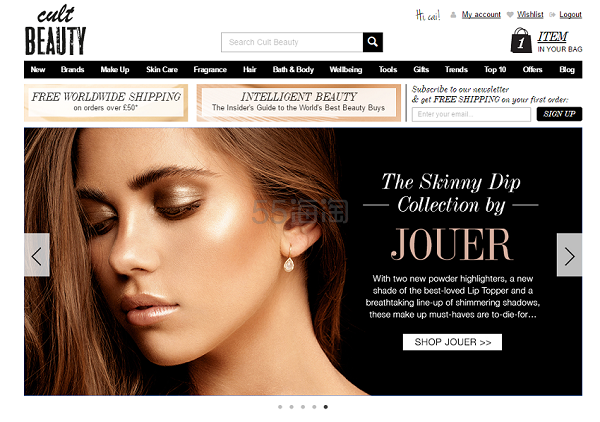Open the Blog menu
Screen dimensions: 600x422
pos(567,70)
